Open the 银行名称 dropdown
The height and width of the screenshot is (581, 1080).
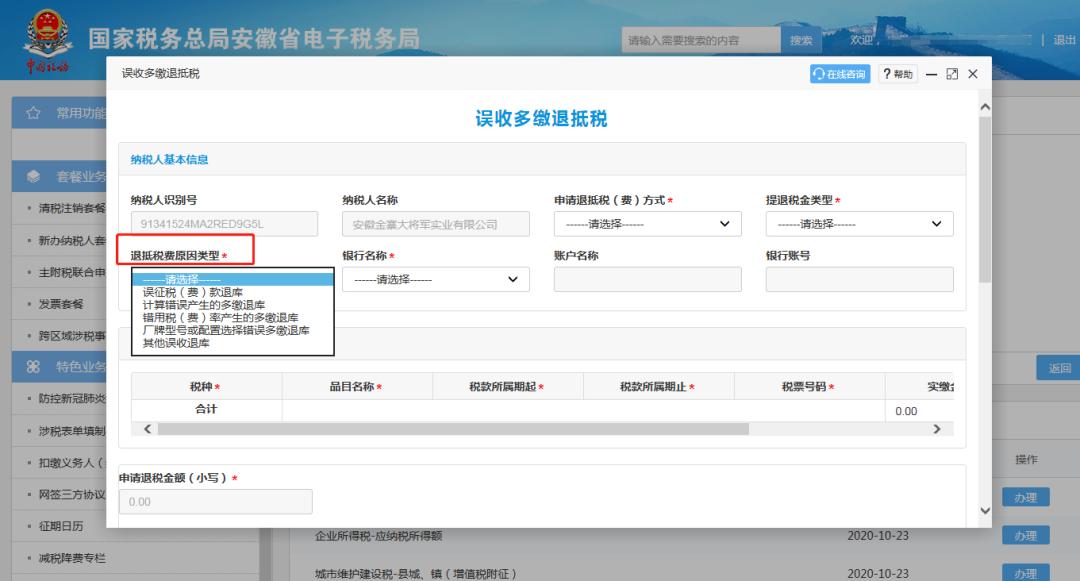click(435, 279)
